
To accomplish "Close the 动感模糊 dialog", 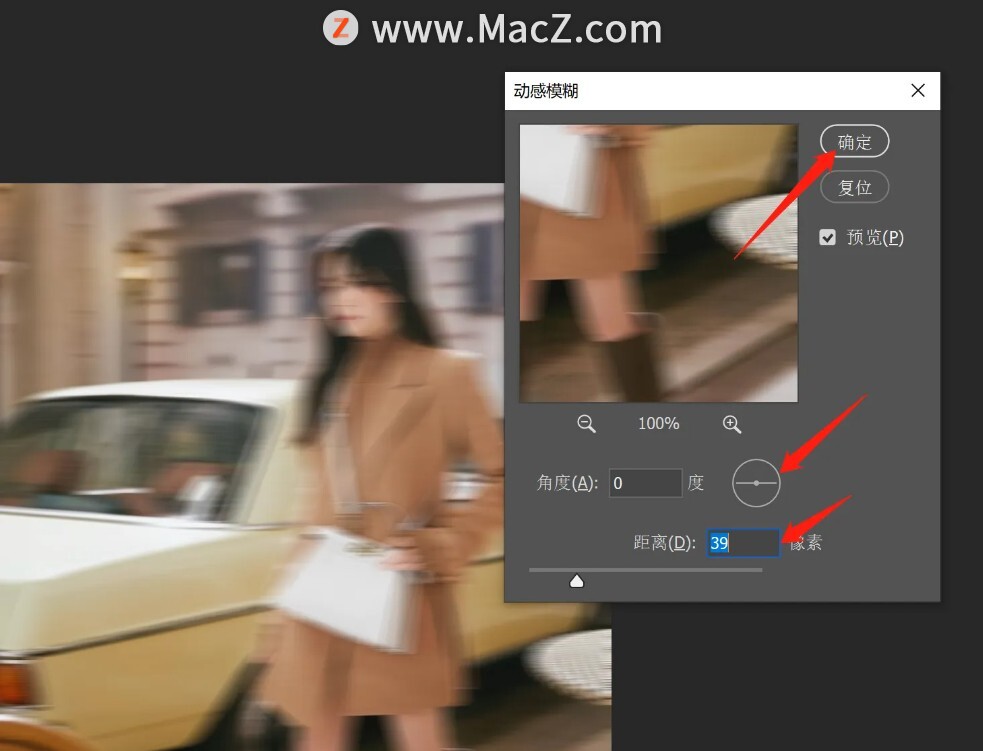I will tap(918, 91).
